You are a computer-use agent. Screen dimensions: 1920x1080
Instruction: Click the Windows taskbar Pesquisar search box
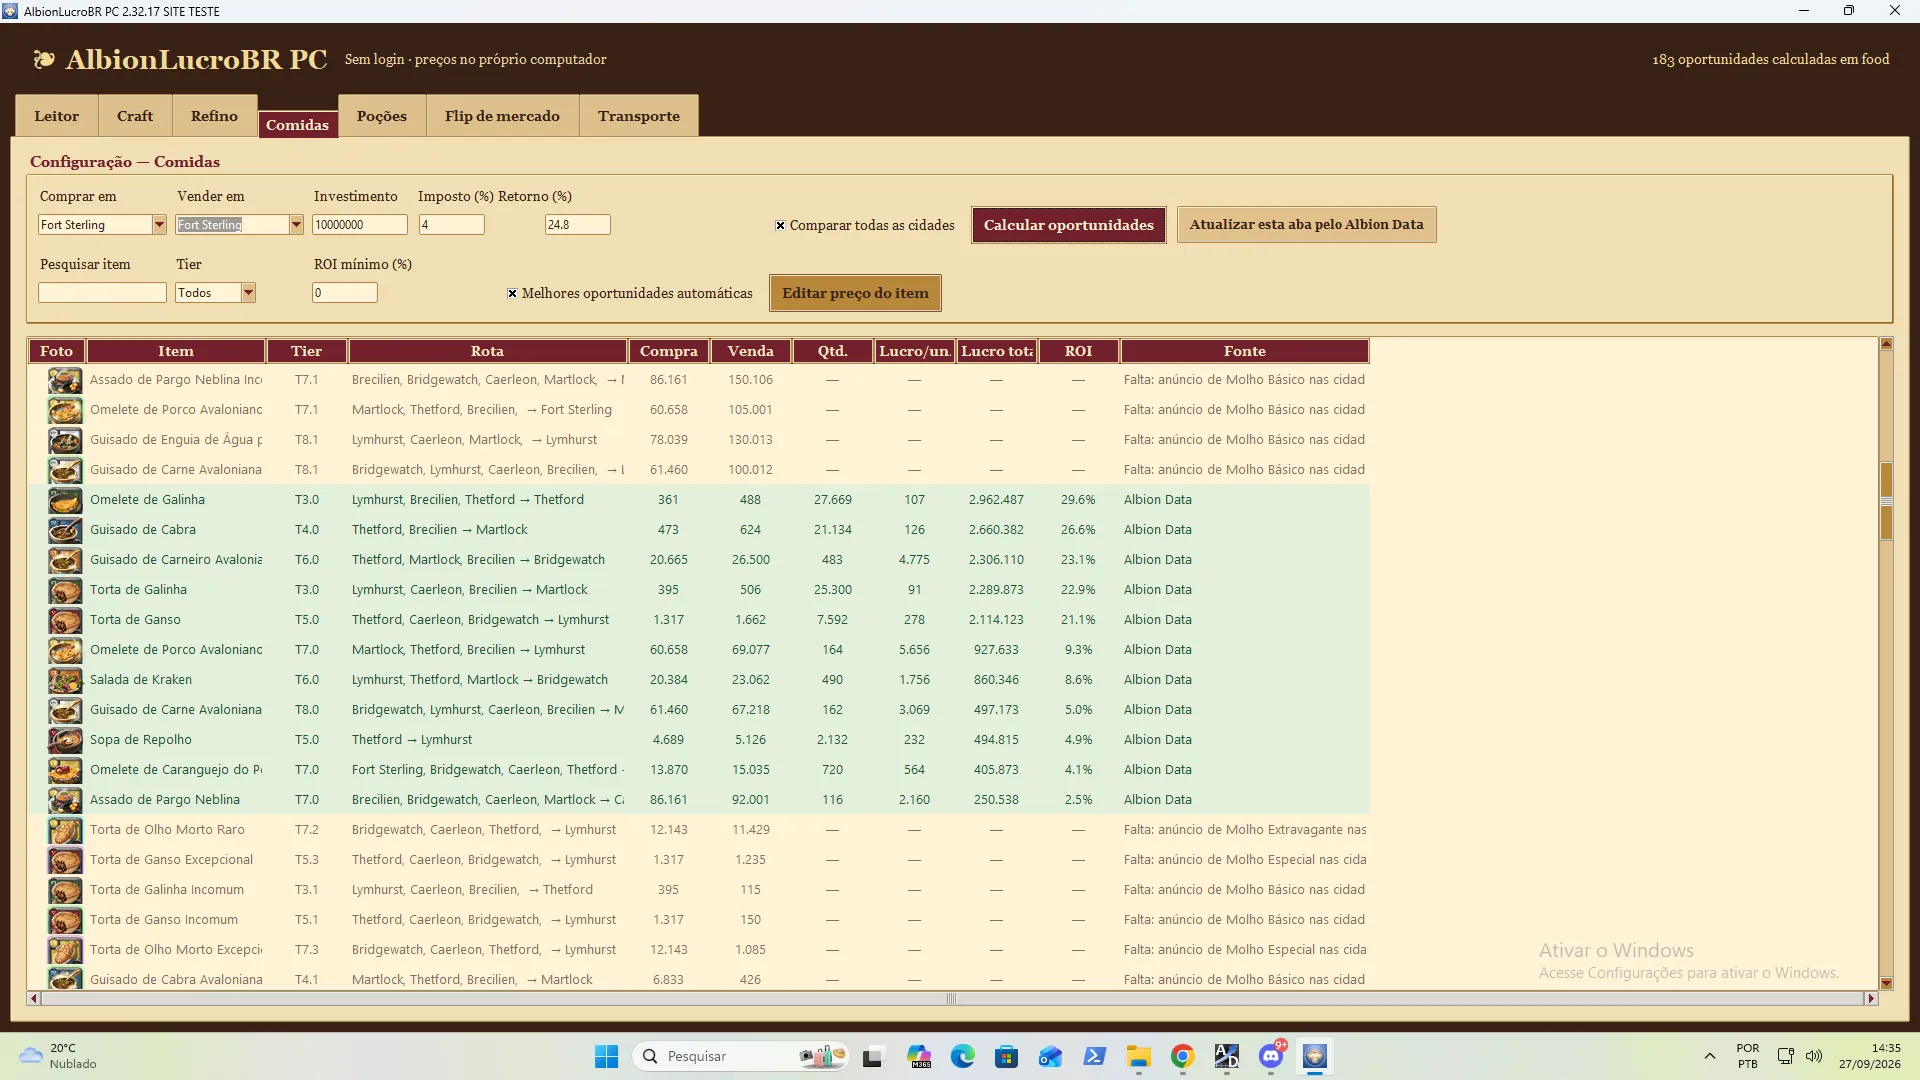(x=741, y=1056)
